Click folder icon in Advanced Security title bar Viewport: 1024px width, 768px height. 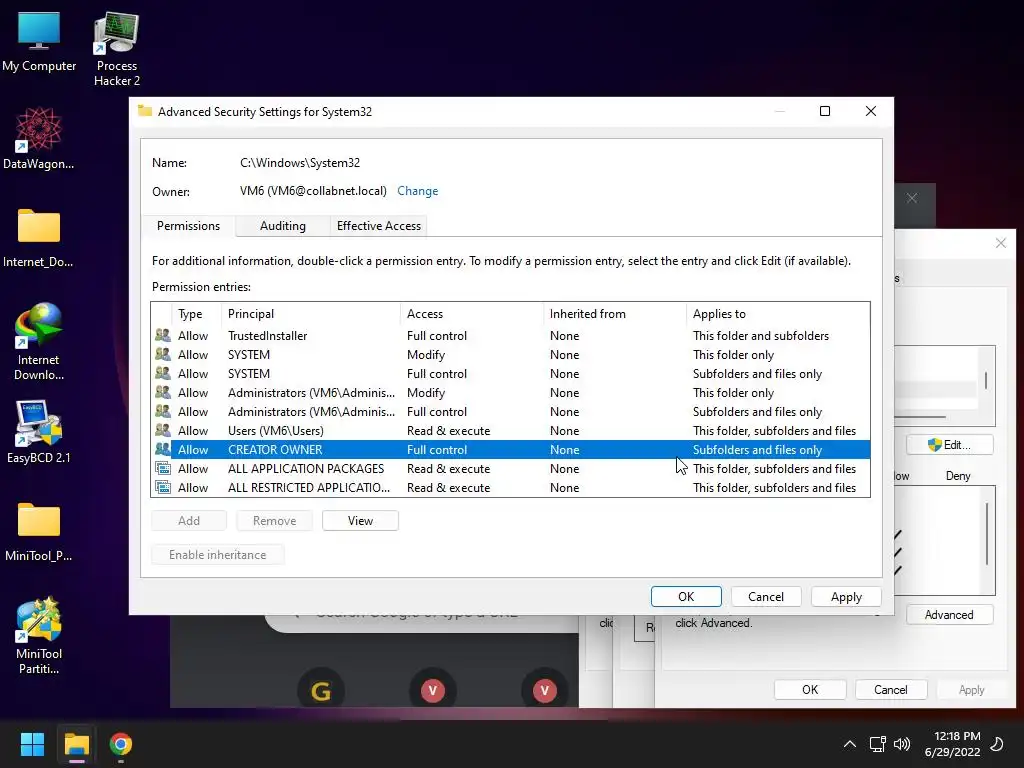point(145,111)
